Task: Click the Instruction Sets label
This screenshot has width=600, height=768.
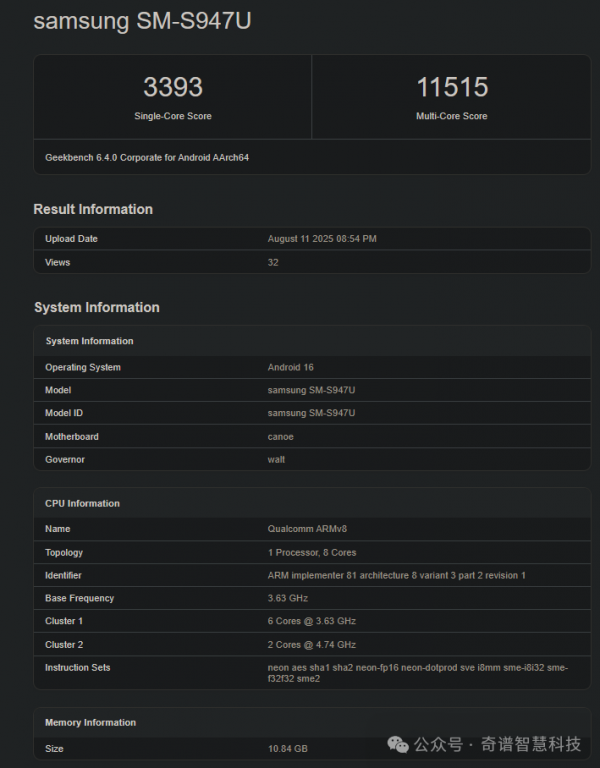Action: 78,668
